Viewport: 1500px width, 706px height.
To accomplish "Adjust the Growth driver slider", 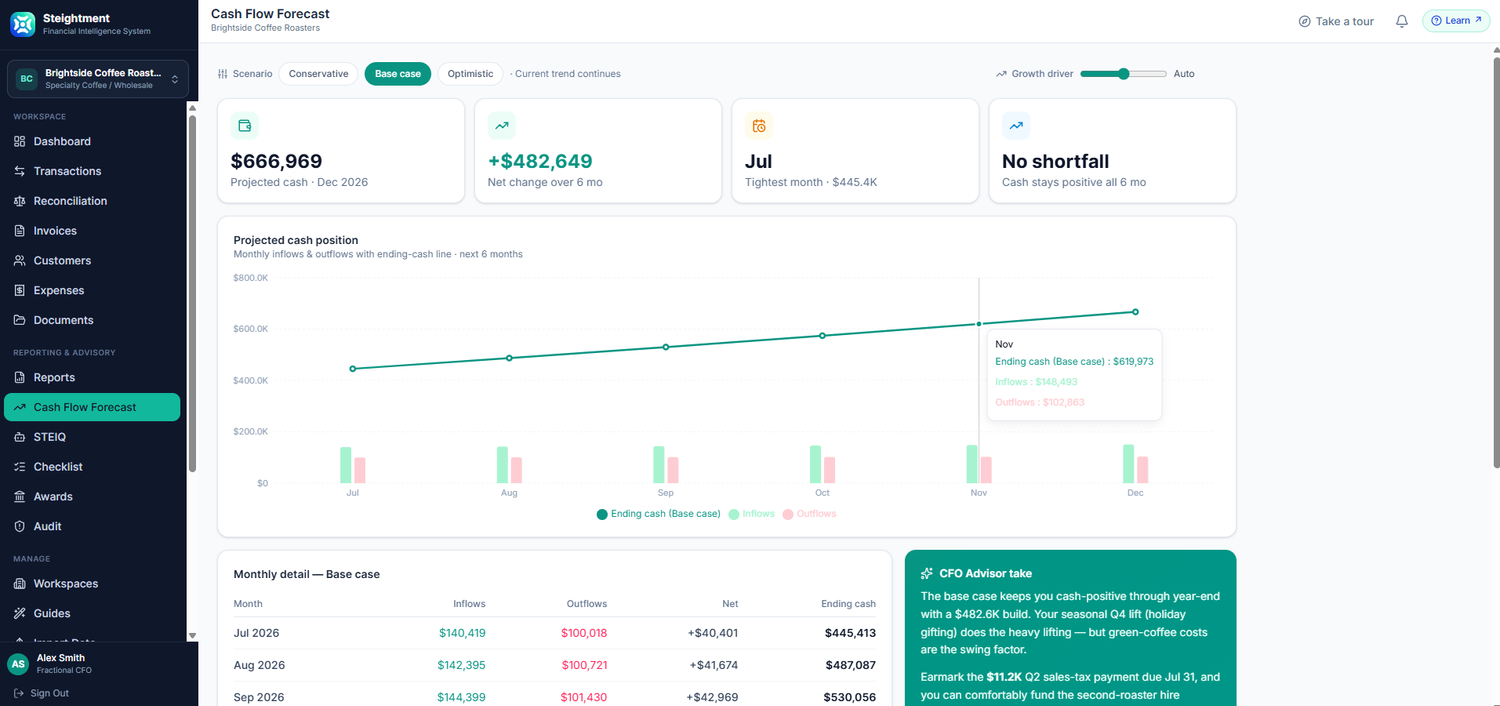I will [x=1123, y=74].
